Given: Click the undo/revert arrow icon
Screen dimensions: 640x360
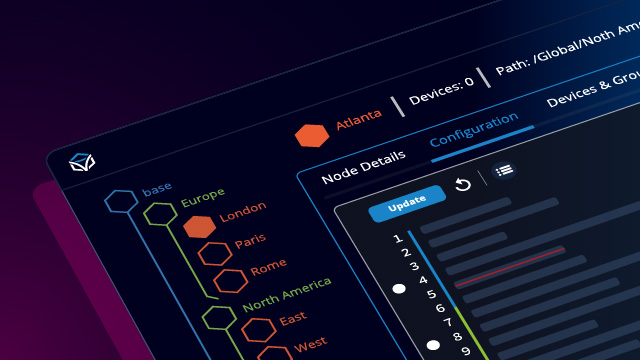Looking at the screenshot, I should coord(463,184).
